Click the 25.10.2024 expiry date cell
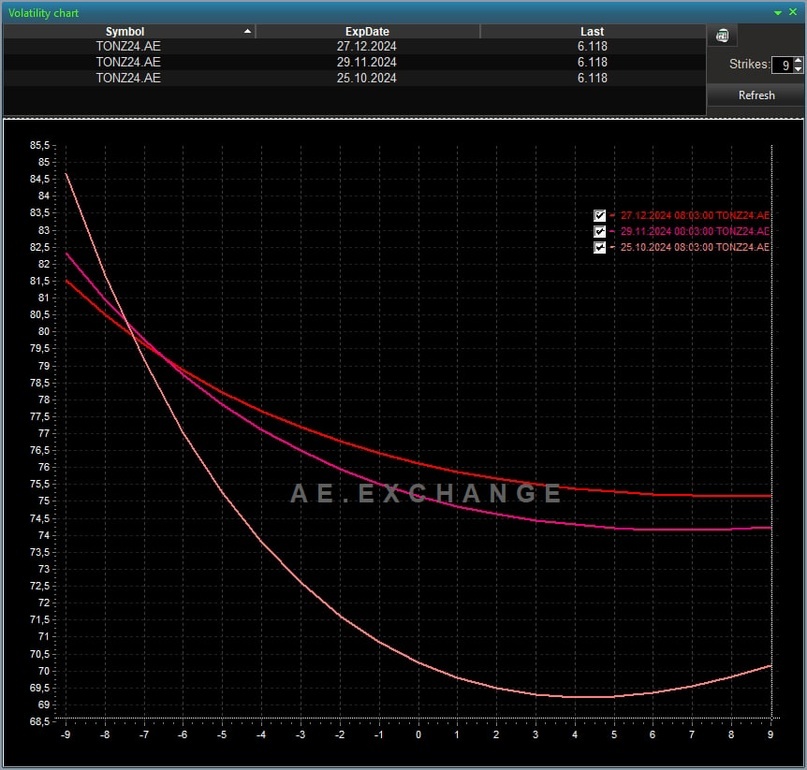 [x=366, y=78]
